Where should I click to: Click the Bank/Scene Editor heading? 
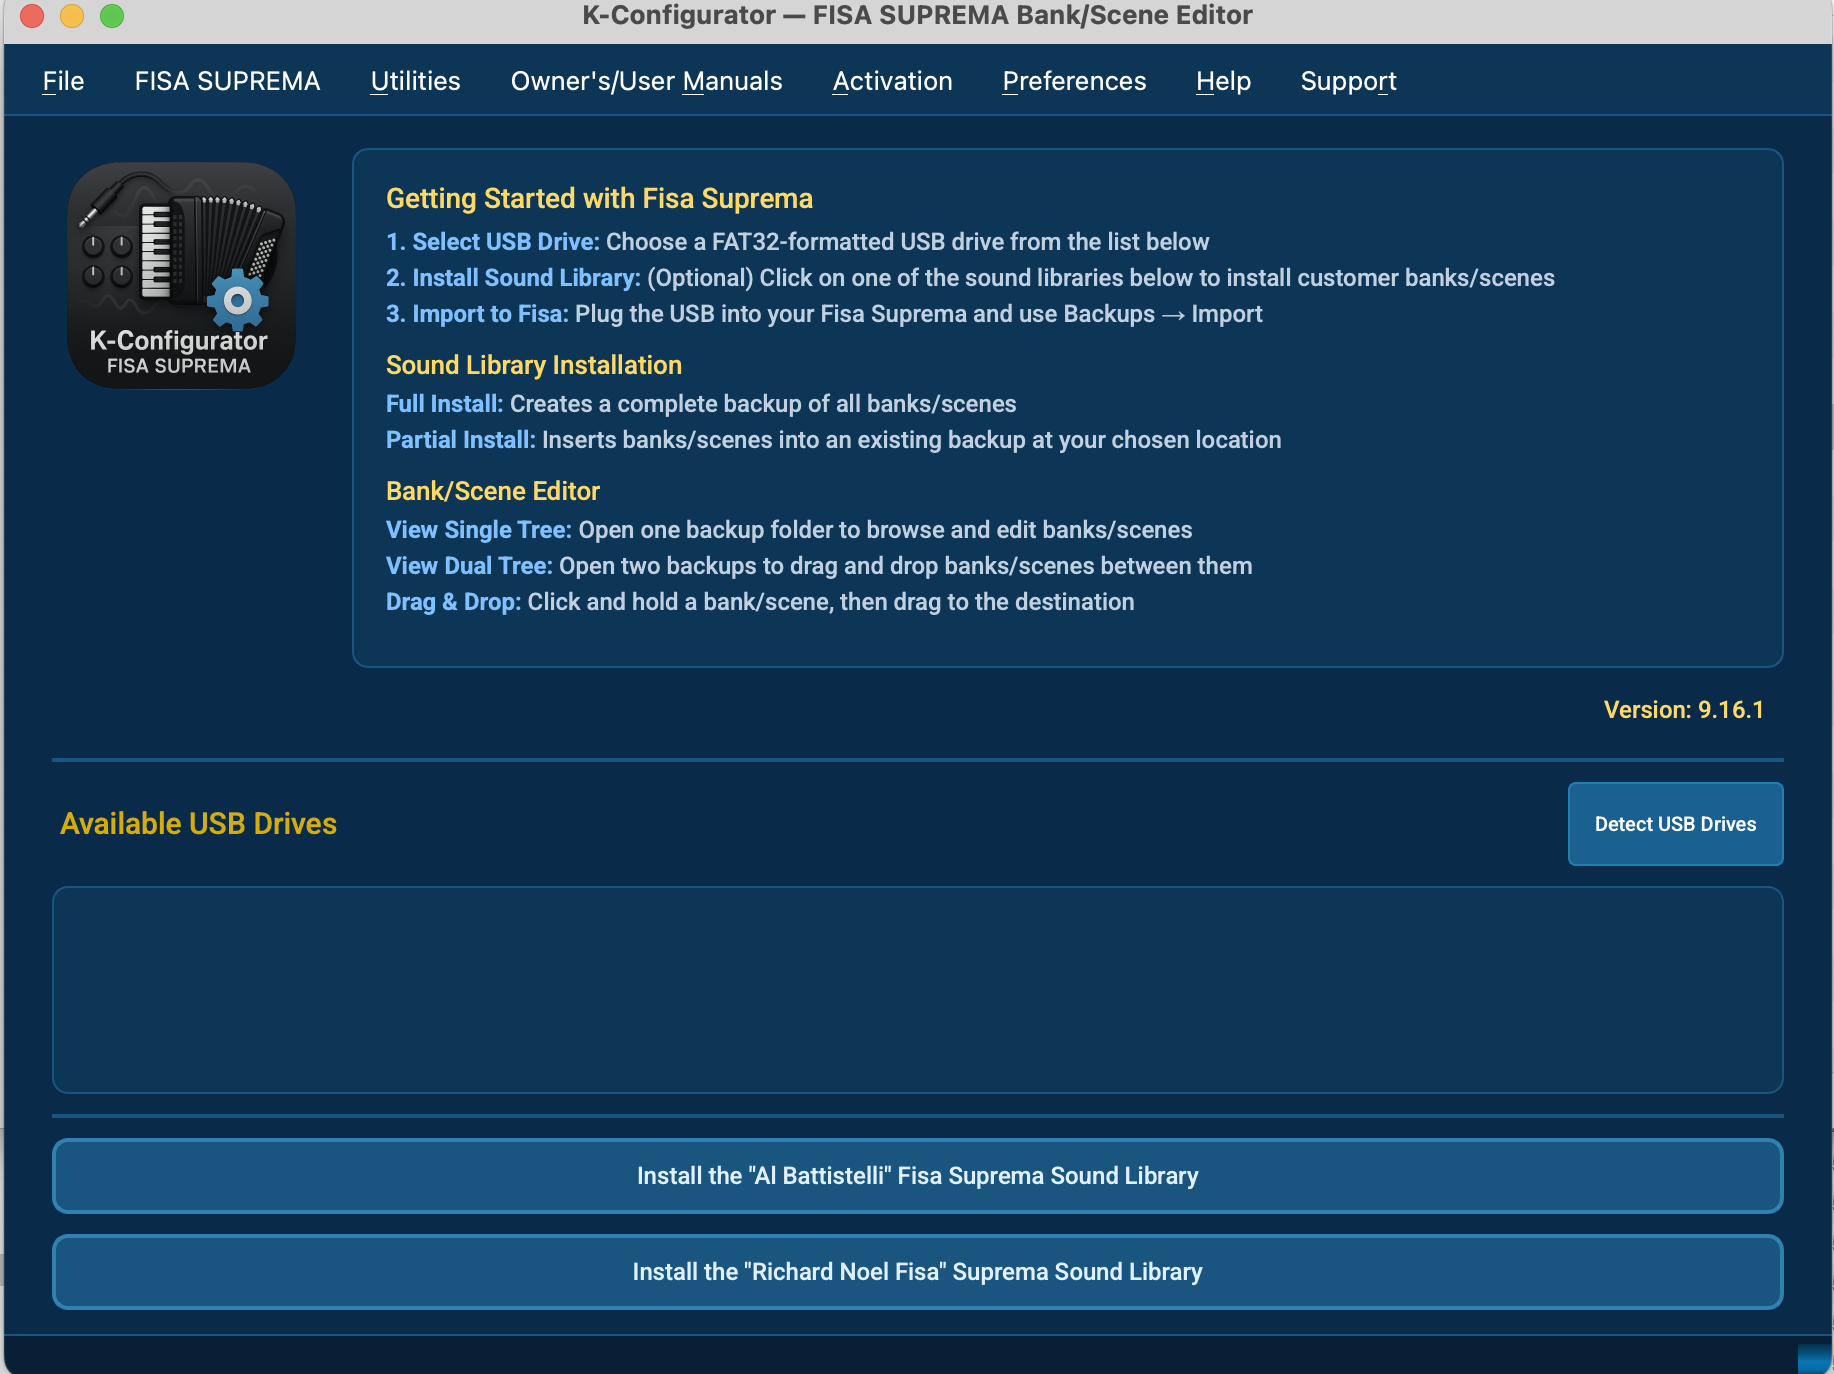coord(493,491)
